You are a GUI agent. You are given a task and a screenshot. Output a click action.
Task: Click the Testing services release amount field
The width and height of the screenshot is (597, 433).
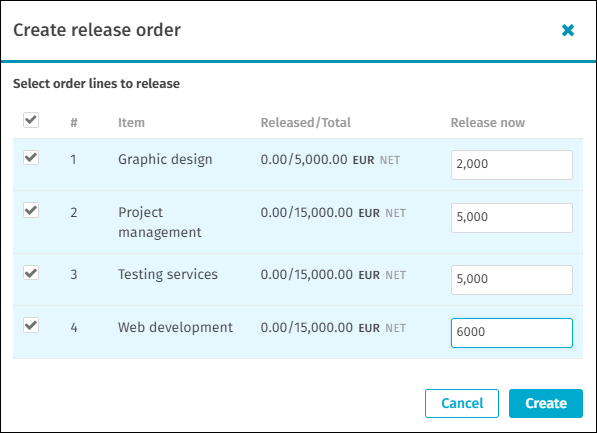pyautogui.click(x=512, y=280)
